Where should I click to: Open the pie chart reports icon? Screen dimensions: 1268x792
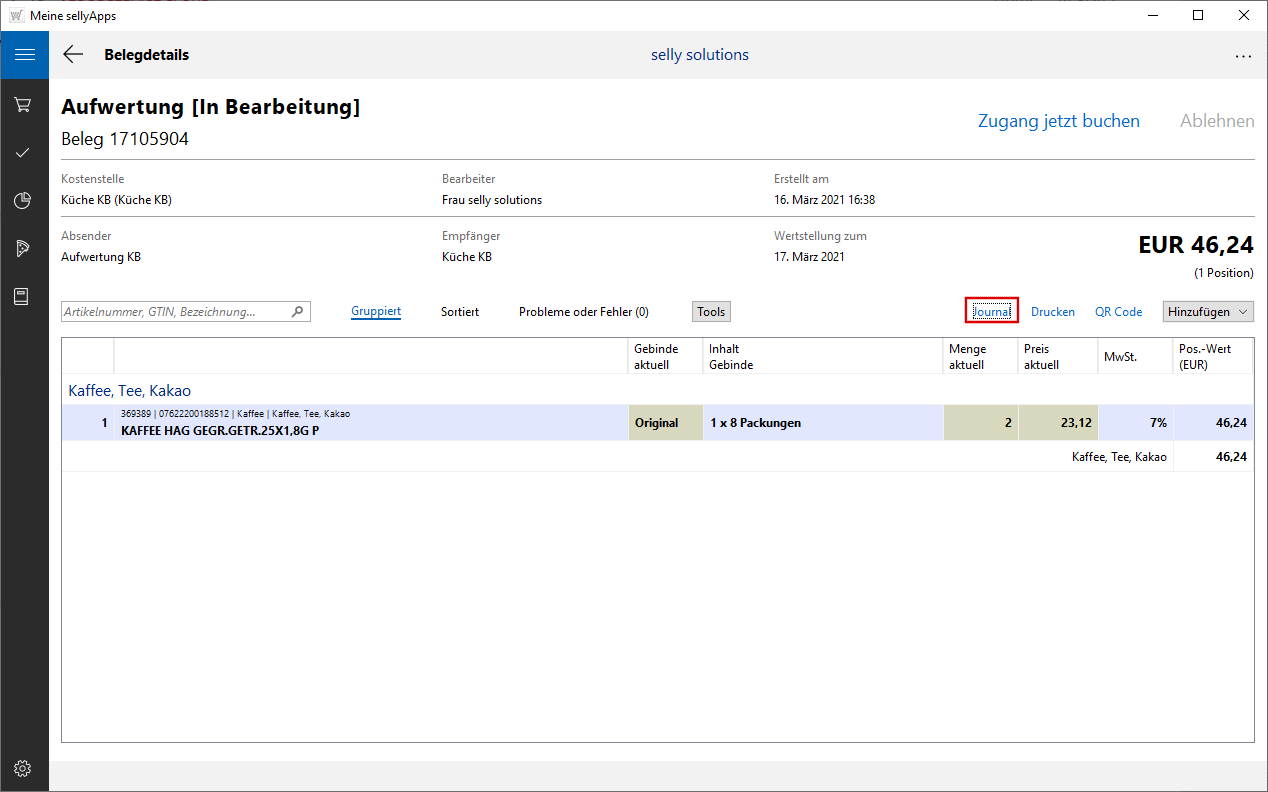point(23,201)
